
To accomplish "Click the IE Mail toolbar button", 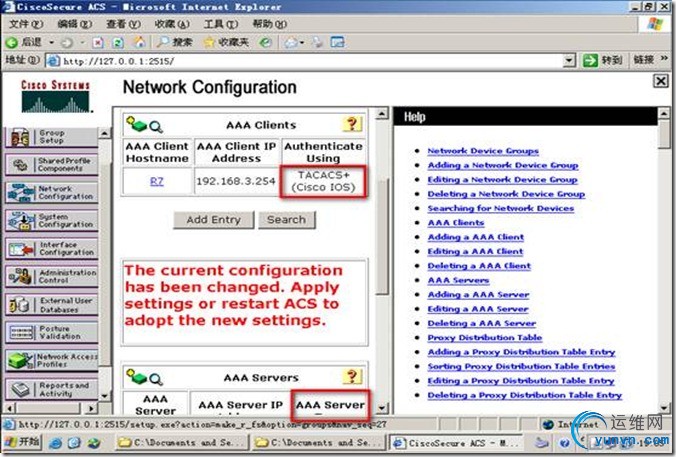I will click(292, 42).
